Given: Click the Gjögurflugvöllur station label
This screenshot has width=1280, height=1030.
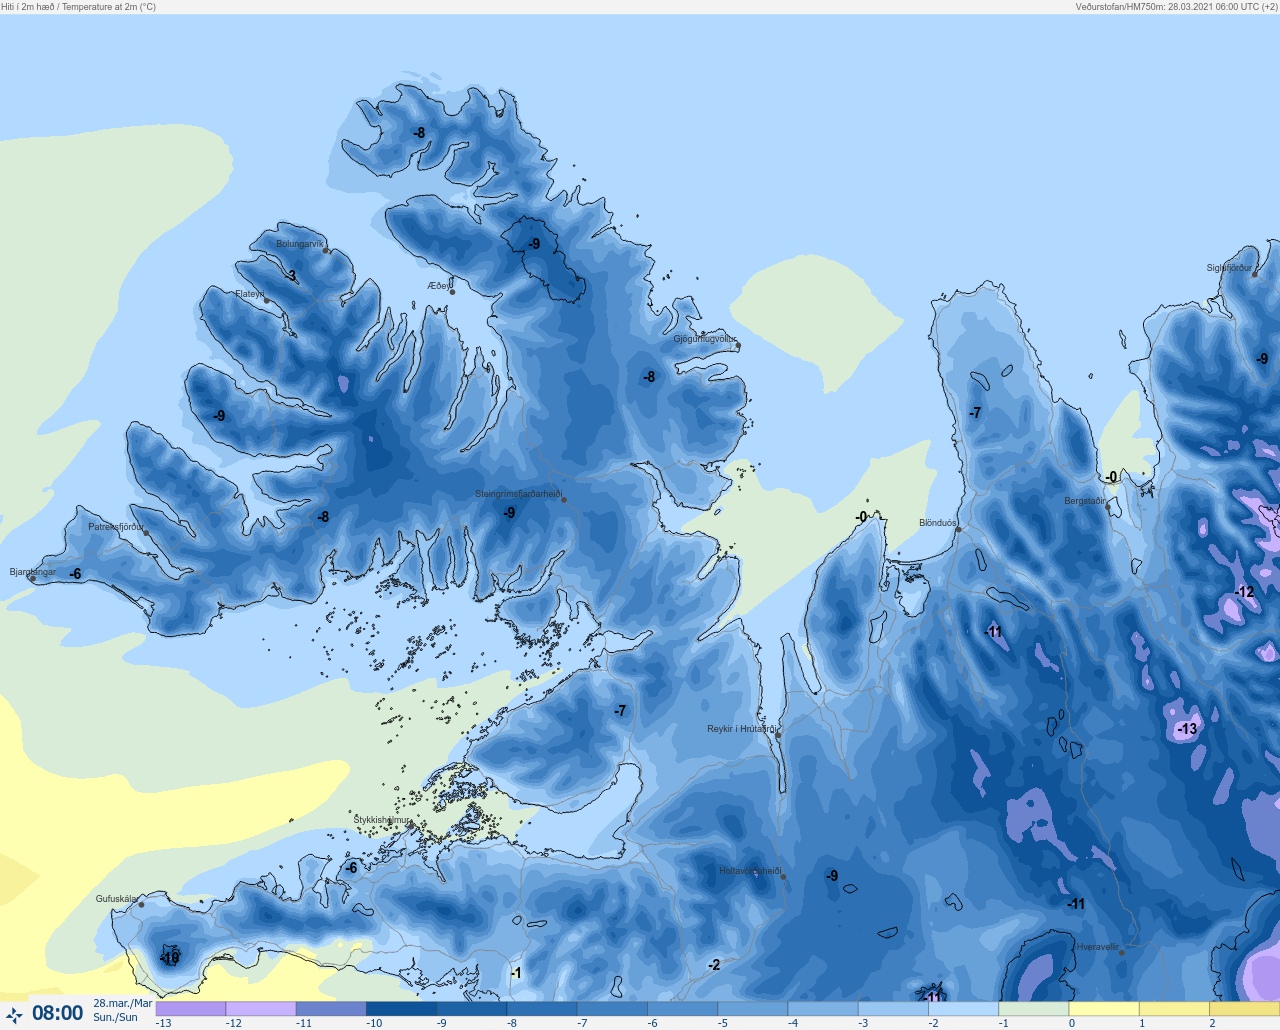Looking at the screenshot, I should (x=705, y=339).
